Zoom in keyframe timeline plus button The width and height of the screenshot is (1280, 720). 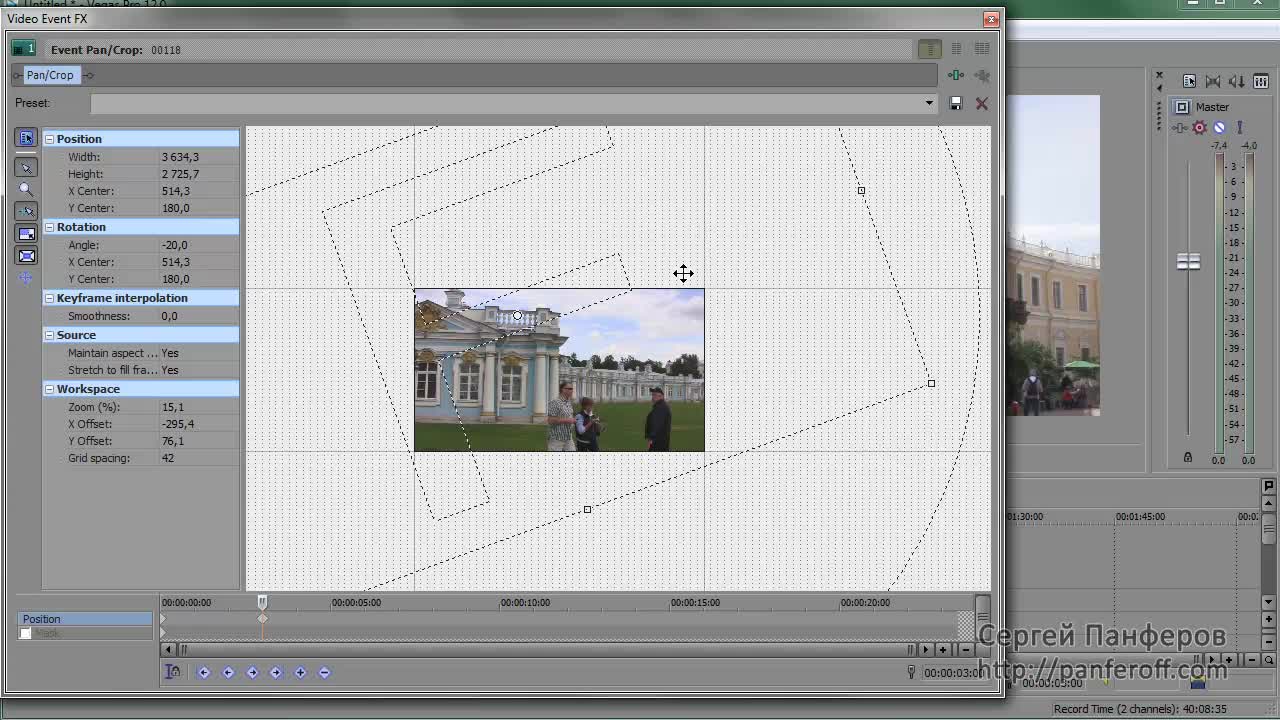pos(942,649)
